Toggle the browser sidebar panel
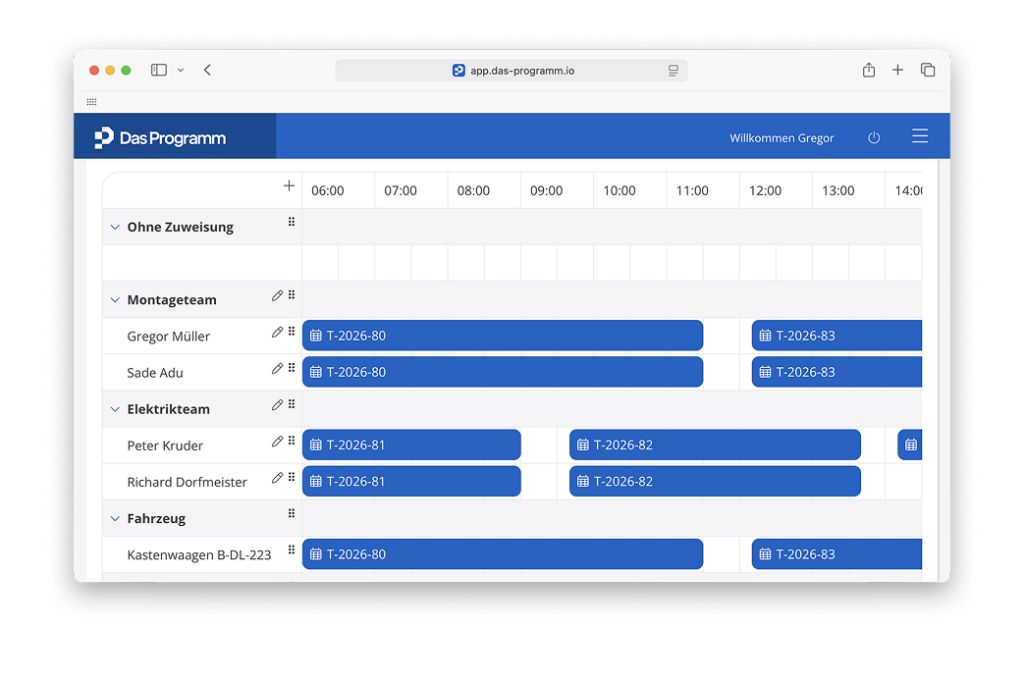Viewport: 1024px width, 680px height. pos(159,70)
